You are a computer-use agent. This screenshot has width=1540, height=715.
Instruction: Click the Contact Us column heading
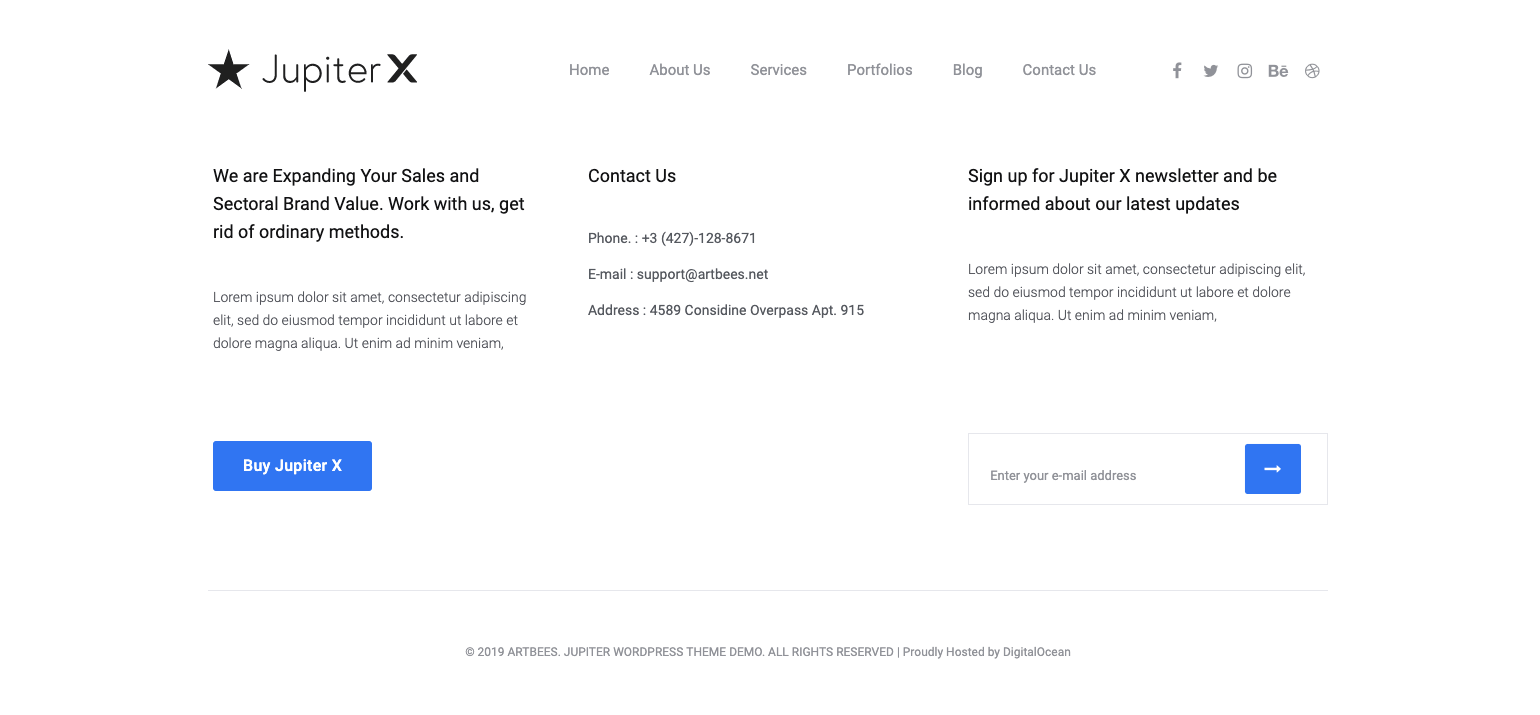[x=632, y=176]
